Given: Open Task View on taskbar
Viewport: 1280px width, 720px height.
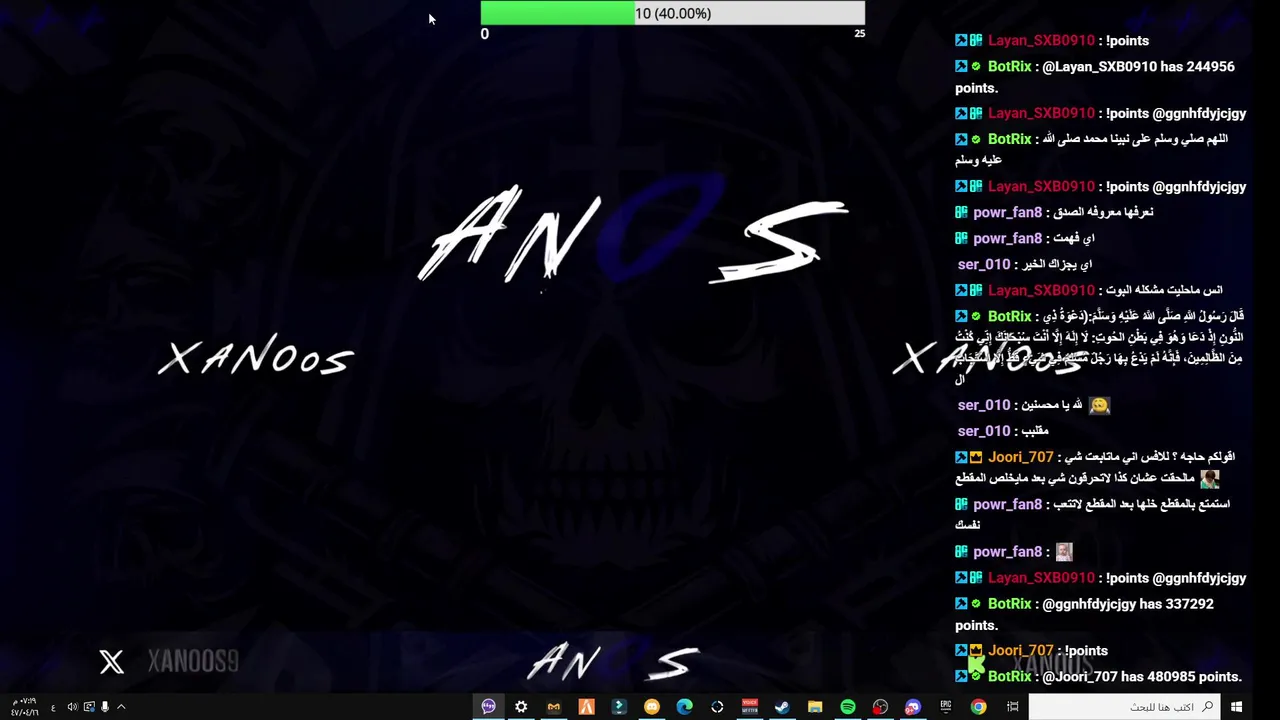Looking at the screenshot, I should tap(1012, 707).
